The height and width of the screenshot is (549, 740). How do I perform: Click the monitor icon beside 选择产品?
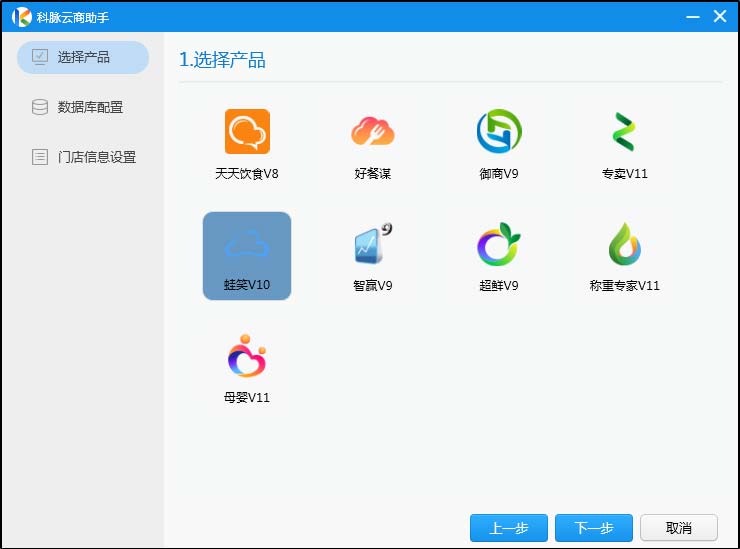pyautogui.click(x=40, y=57)
